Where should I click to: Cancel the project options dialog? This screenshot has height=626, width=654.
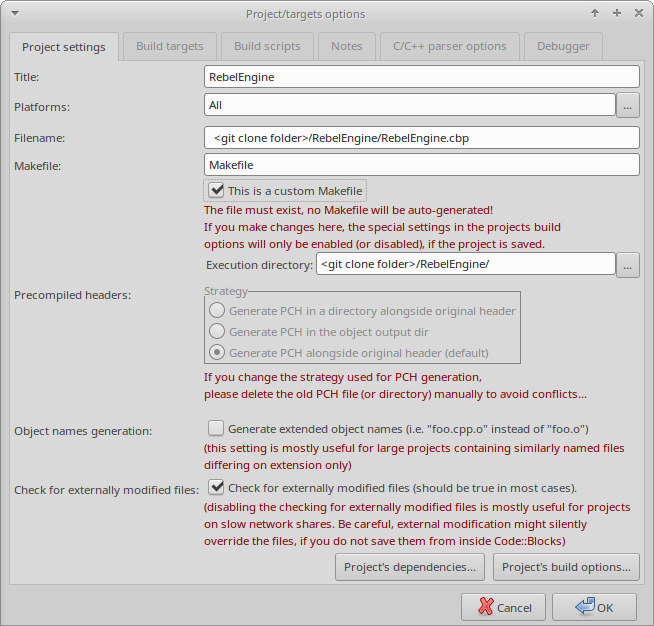click(x=503, y=607)
